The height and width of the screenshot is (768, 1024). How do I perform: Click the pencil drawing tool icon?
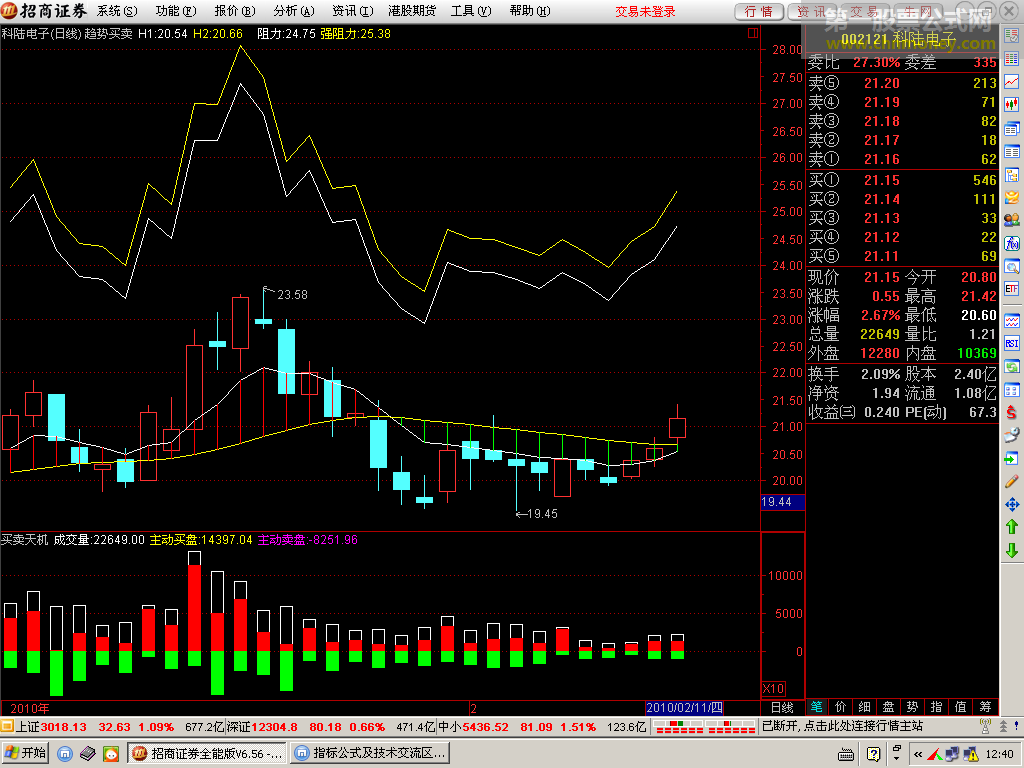[x=1012, y=482]
